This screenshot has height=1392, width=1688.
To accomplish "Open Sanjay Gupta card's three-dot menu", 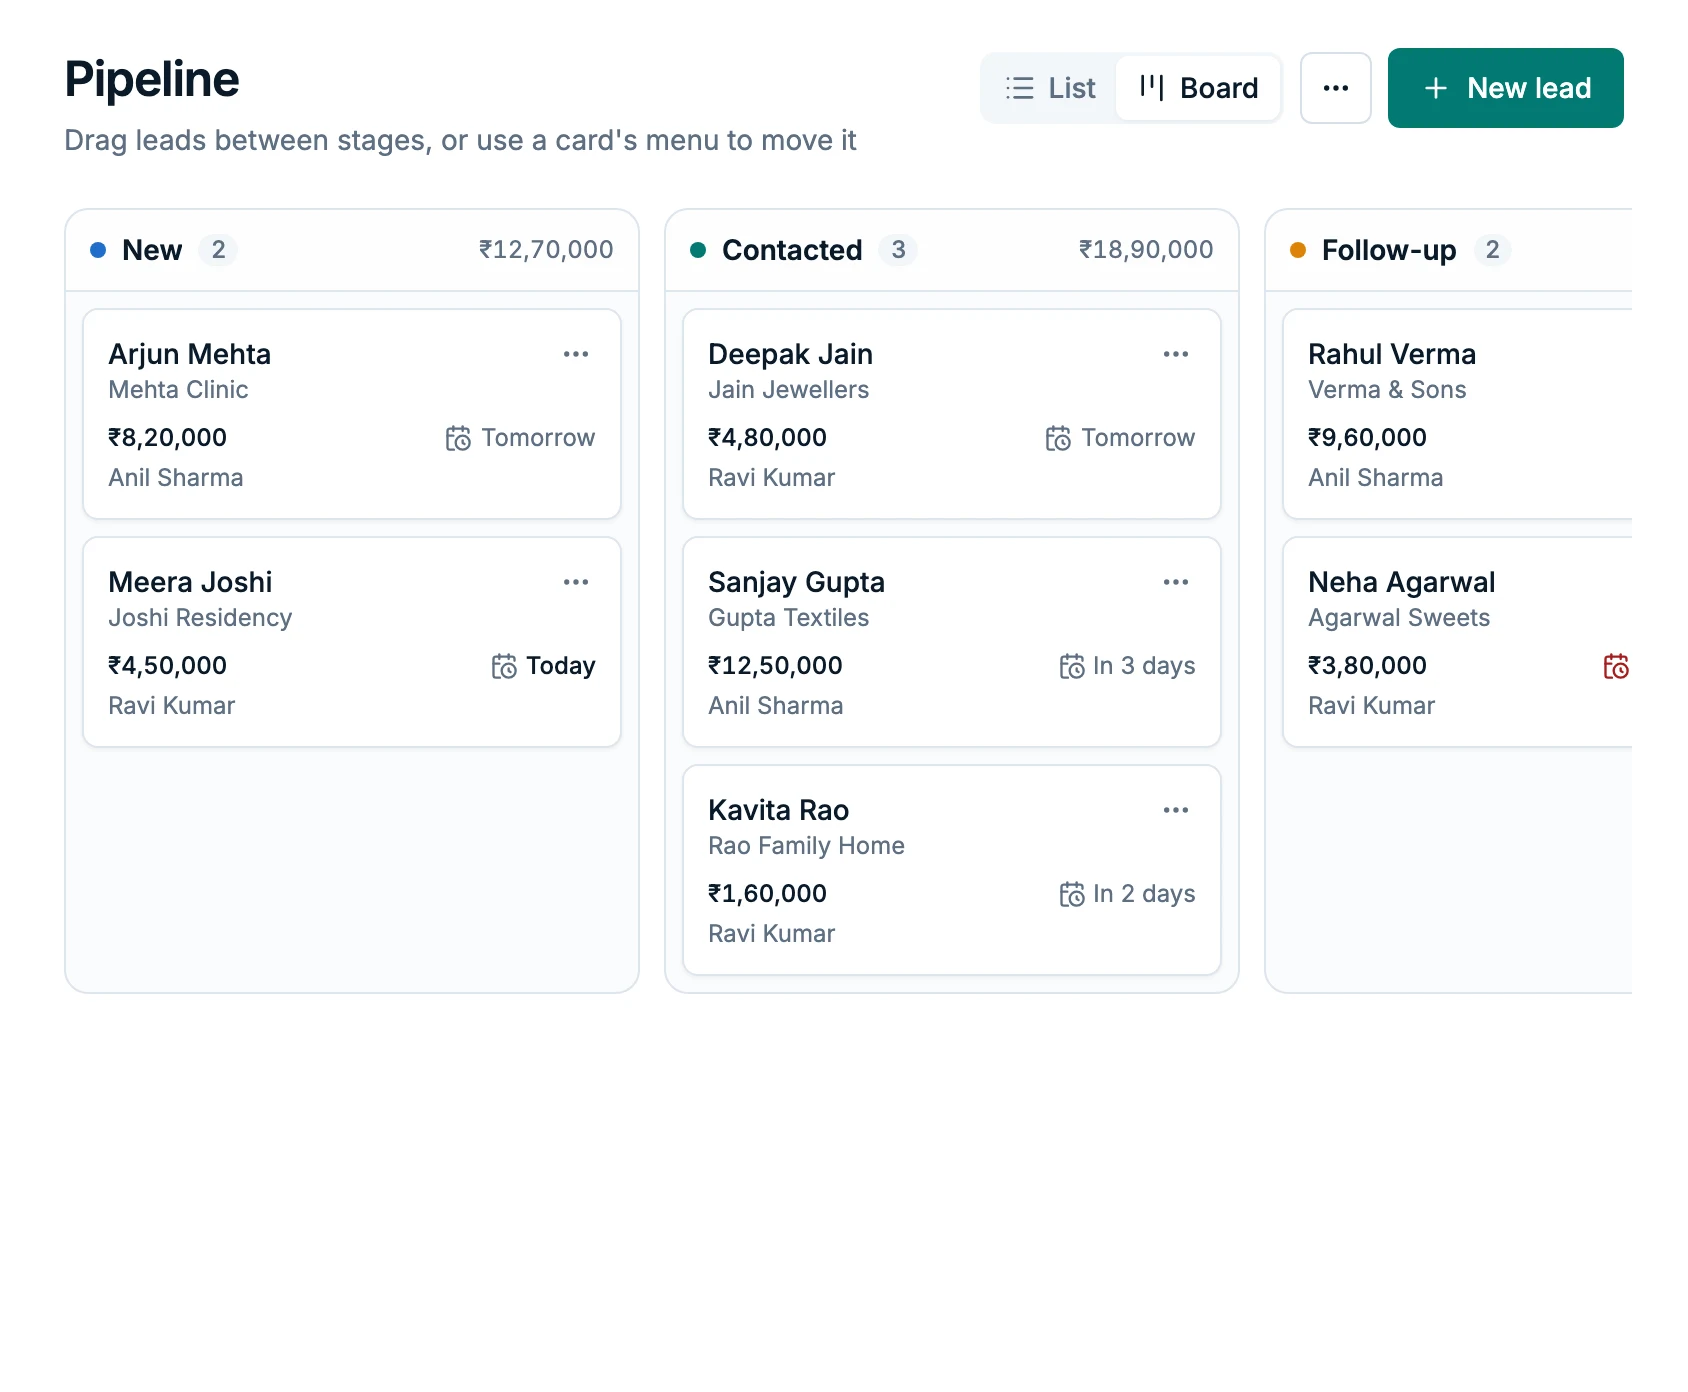I will 1176,582.
